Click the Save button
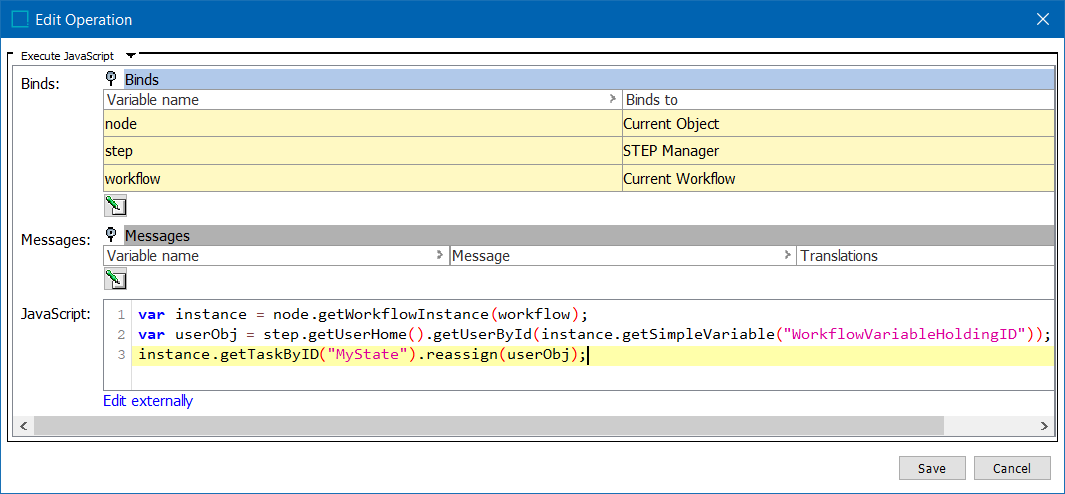The image size is (1065, 494). coord(932,468)
